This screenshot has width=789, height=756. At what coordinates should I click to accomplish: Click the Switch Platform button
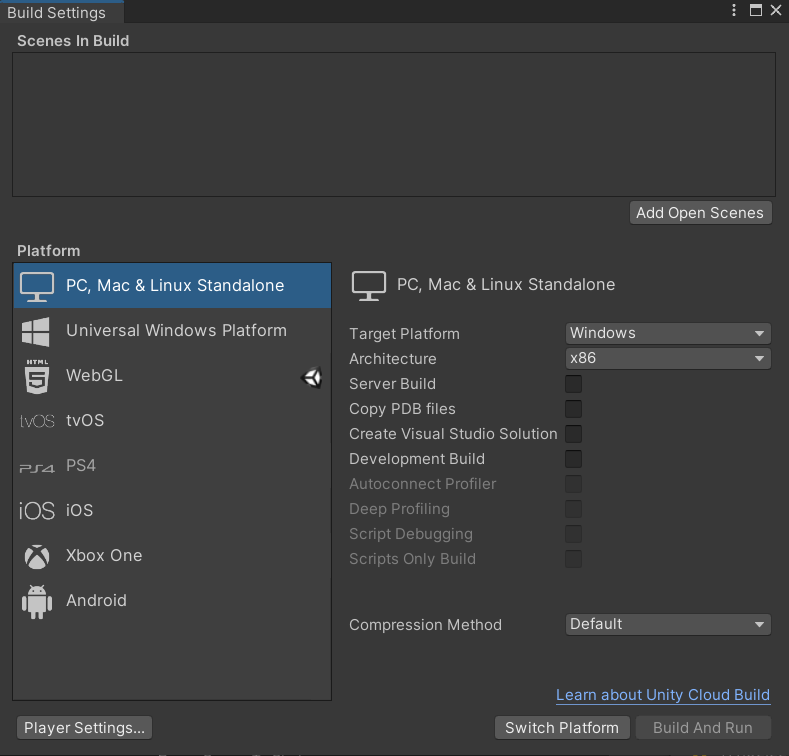click(562, 728)
